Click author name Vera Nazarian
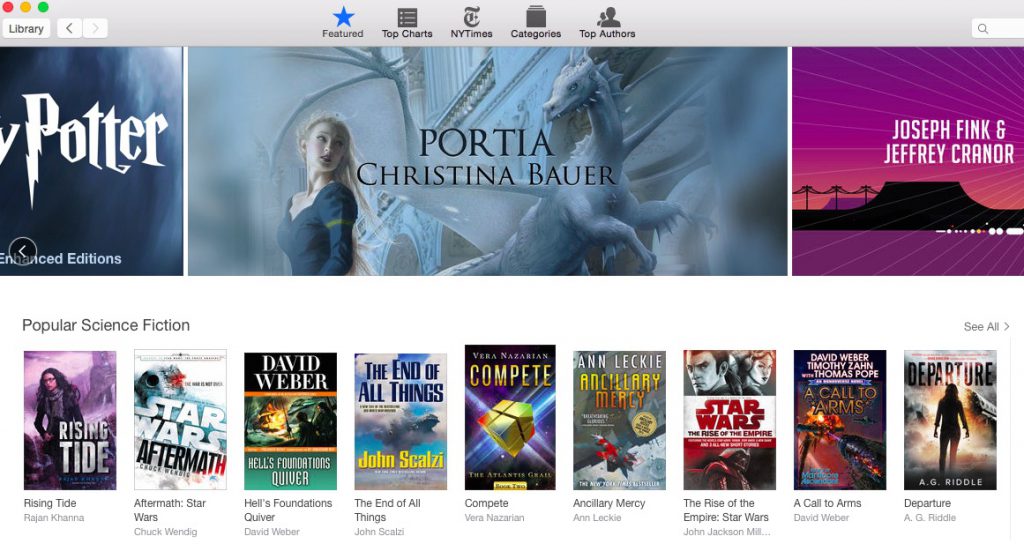The height and width of the screenshot is (551, 1024). 494,518
